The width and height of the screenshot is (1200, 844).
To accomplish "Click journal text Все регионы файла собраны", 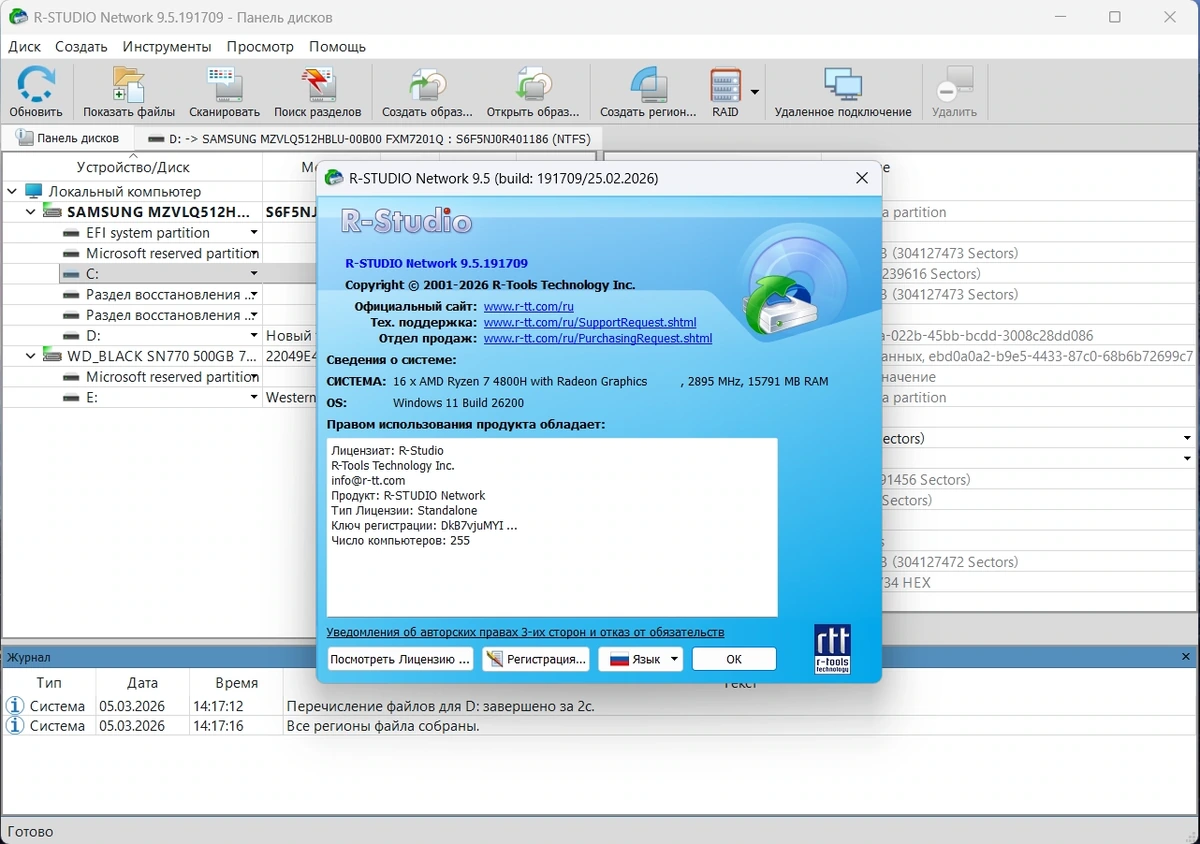I will [383, 726].
